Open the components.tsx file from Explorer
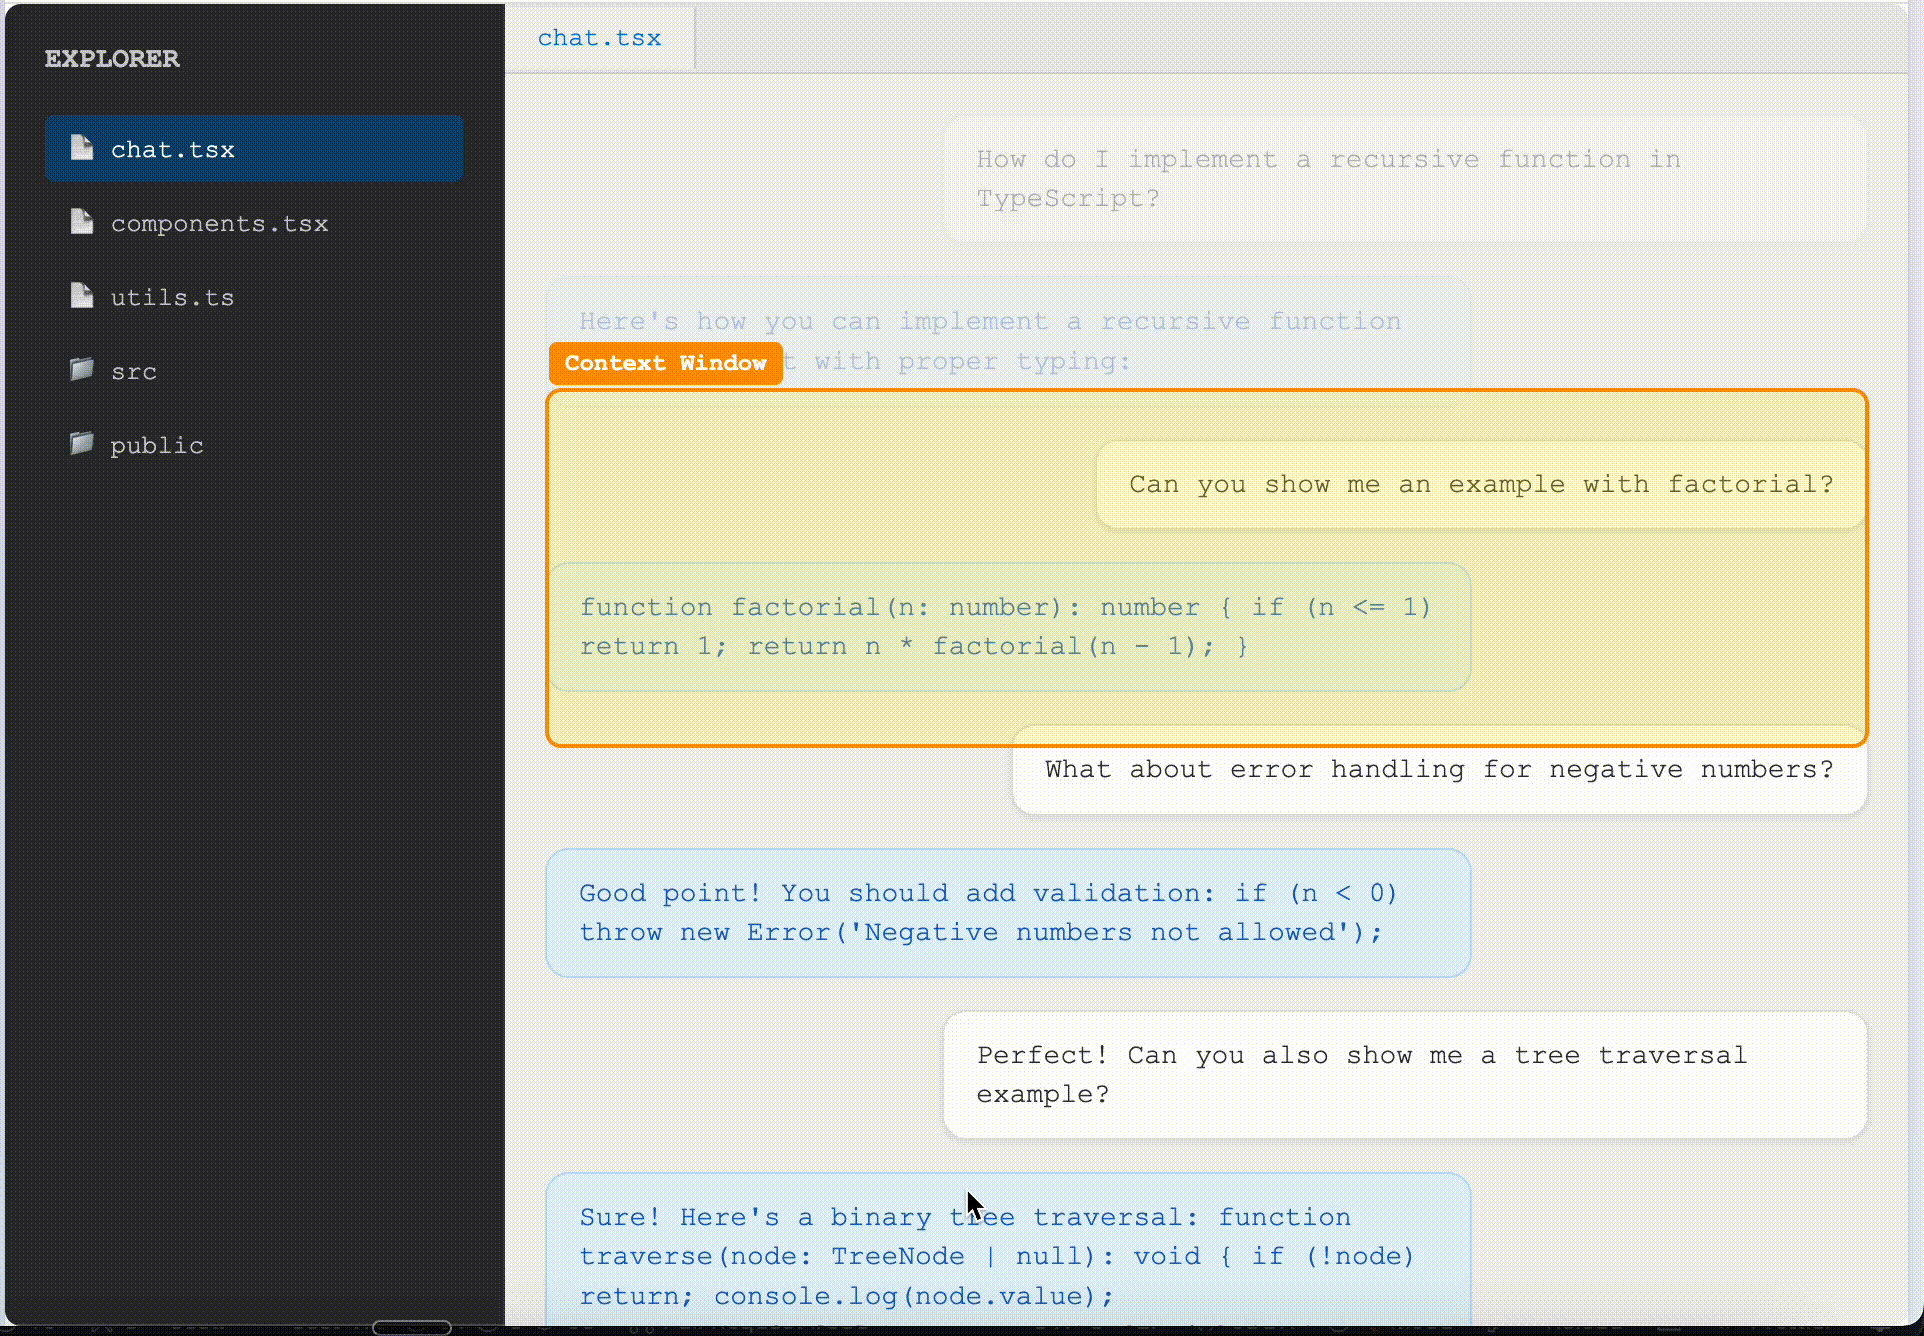The image size is (1924, 1336). [219, 223]
